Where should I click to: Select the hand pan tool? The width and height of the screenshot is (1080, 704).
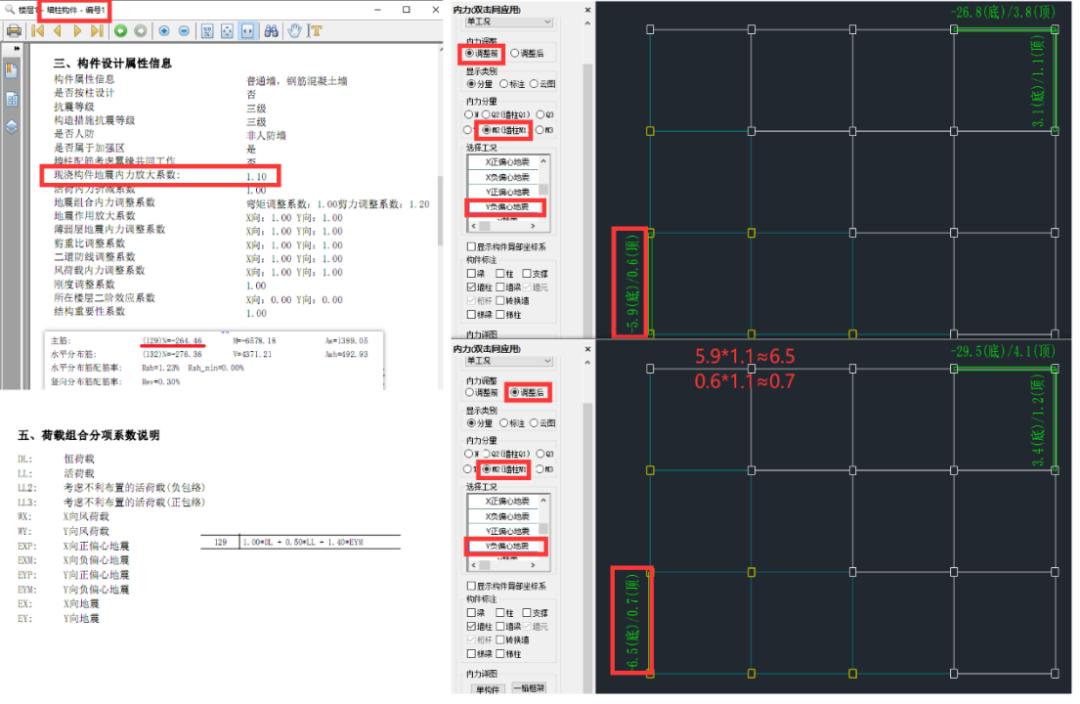[295, 31]
